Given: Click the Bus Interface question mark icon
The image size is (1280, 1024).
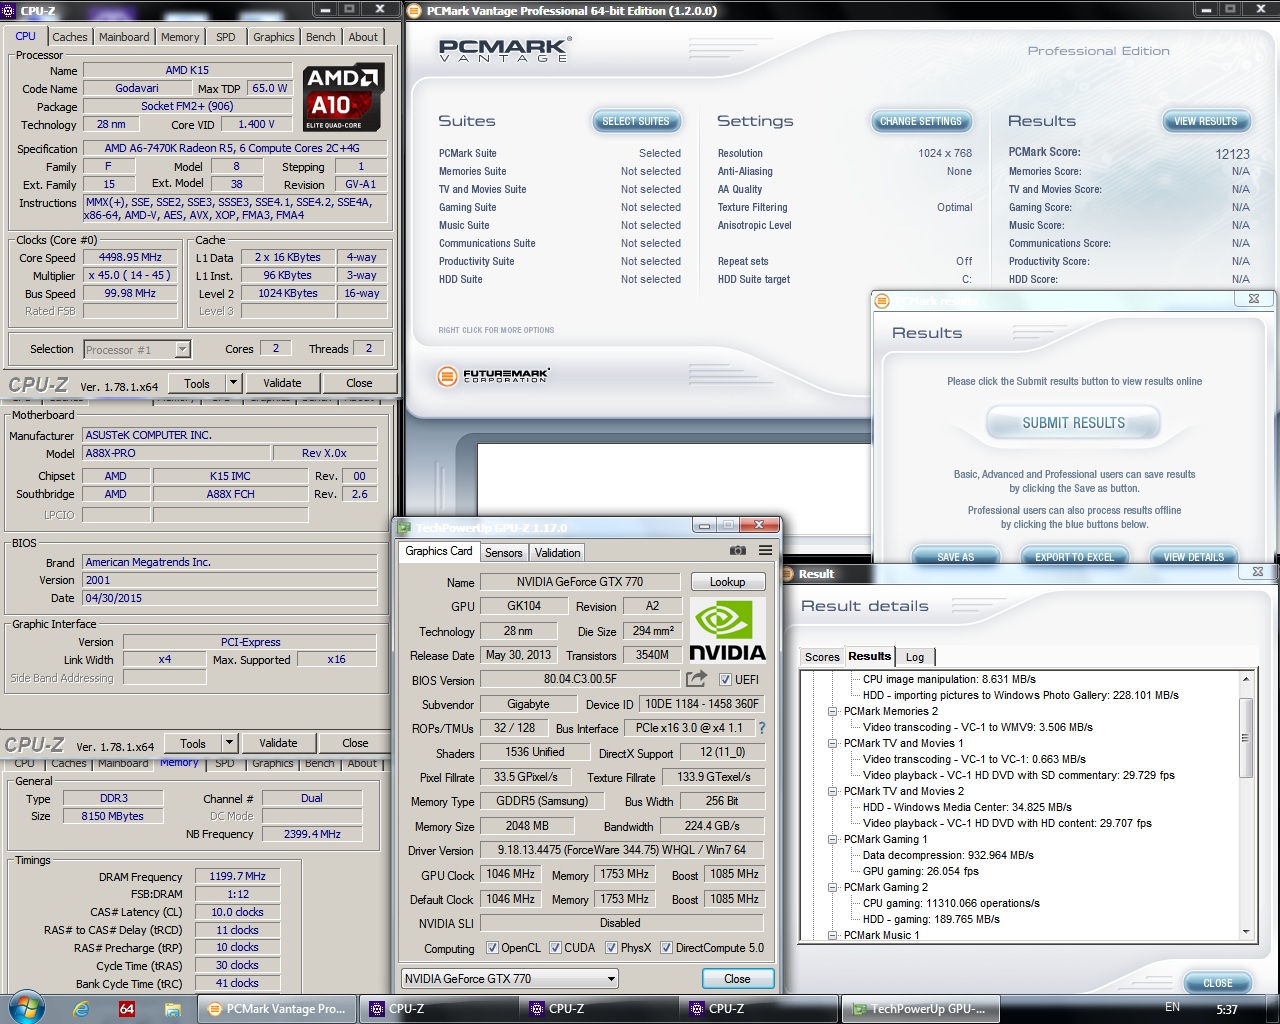Looking at the screenshot, I should click(x=762, y=728).
